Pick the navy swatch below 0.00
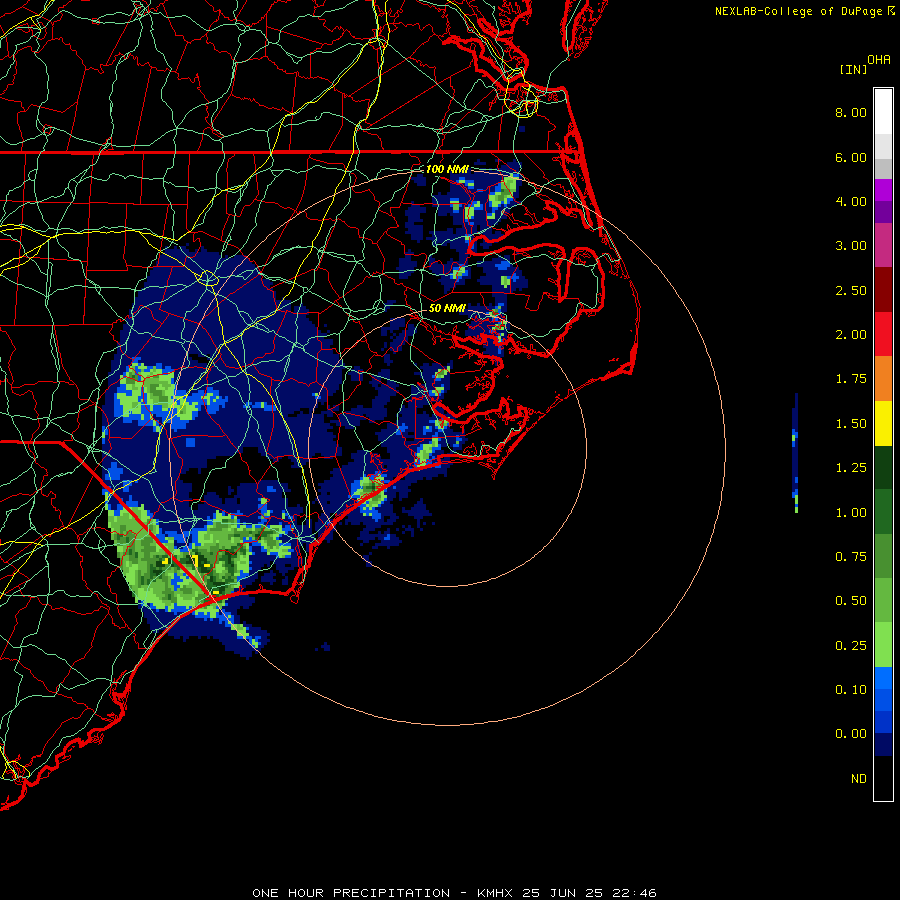The width and height of the screenshot is (900, 900). pyautogui.click(x=883, y=745)
